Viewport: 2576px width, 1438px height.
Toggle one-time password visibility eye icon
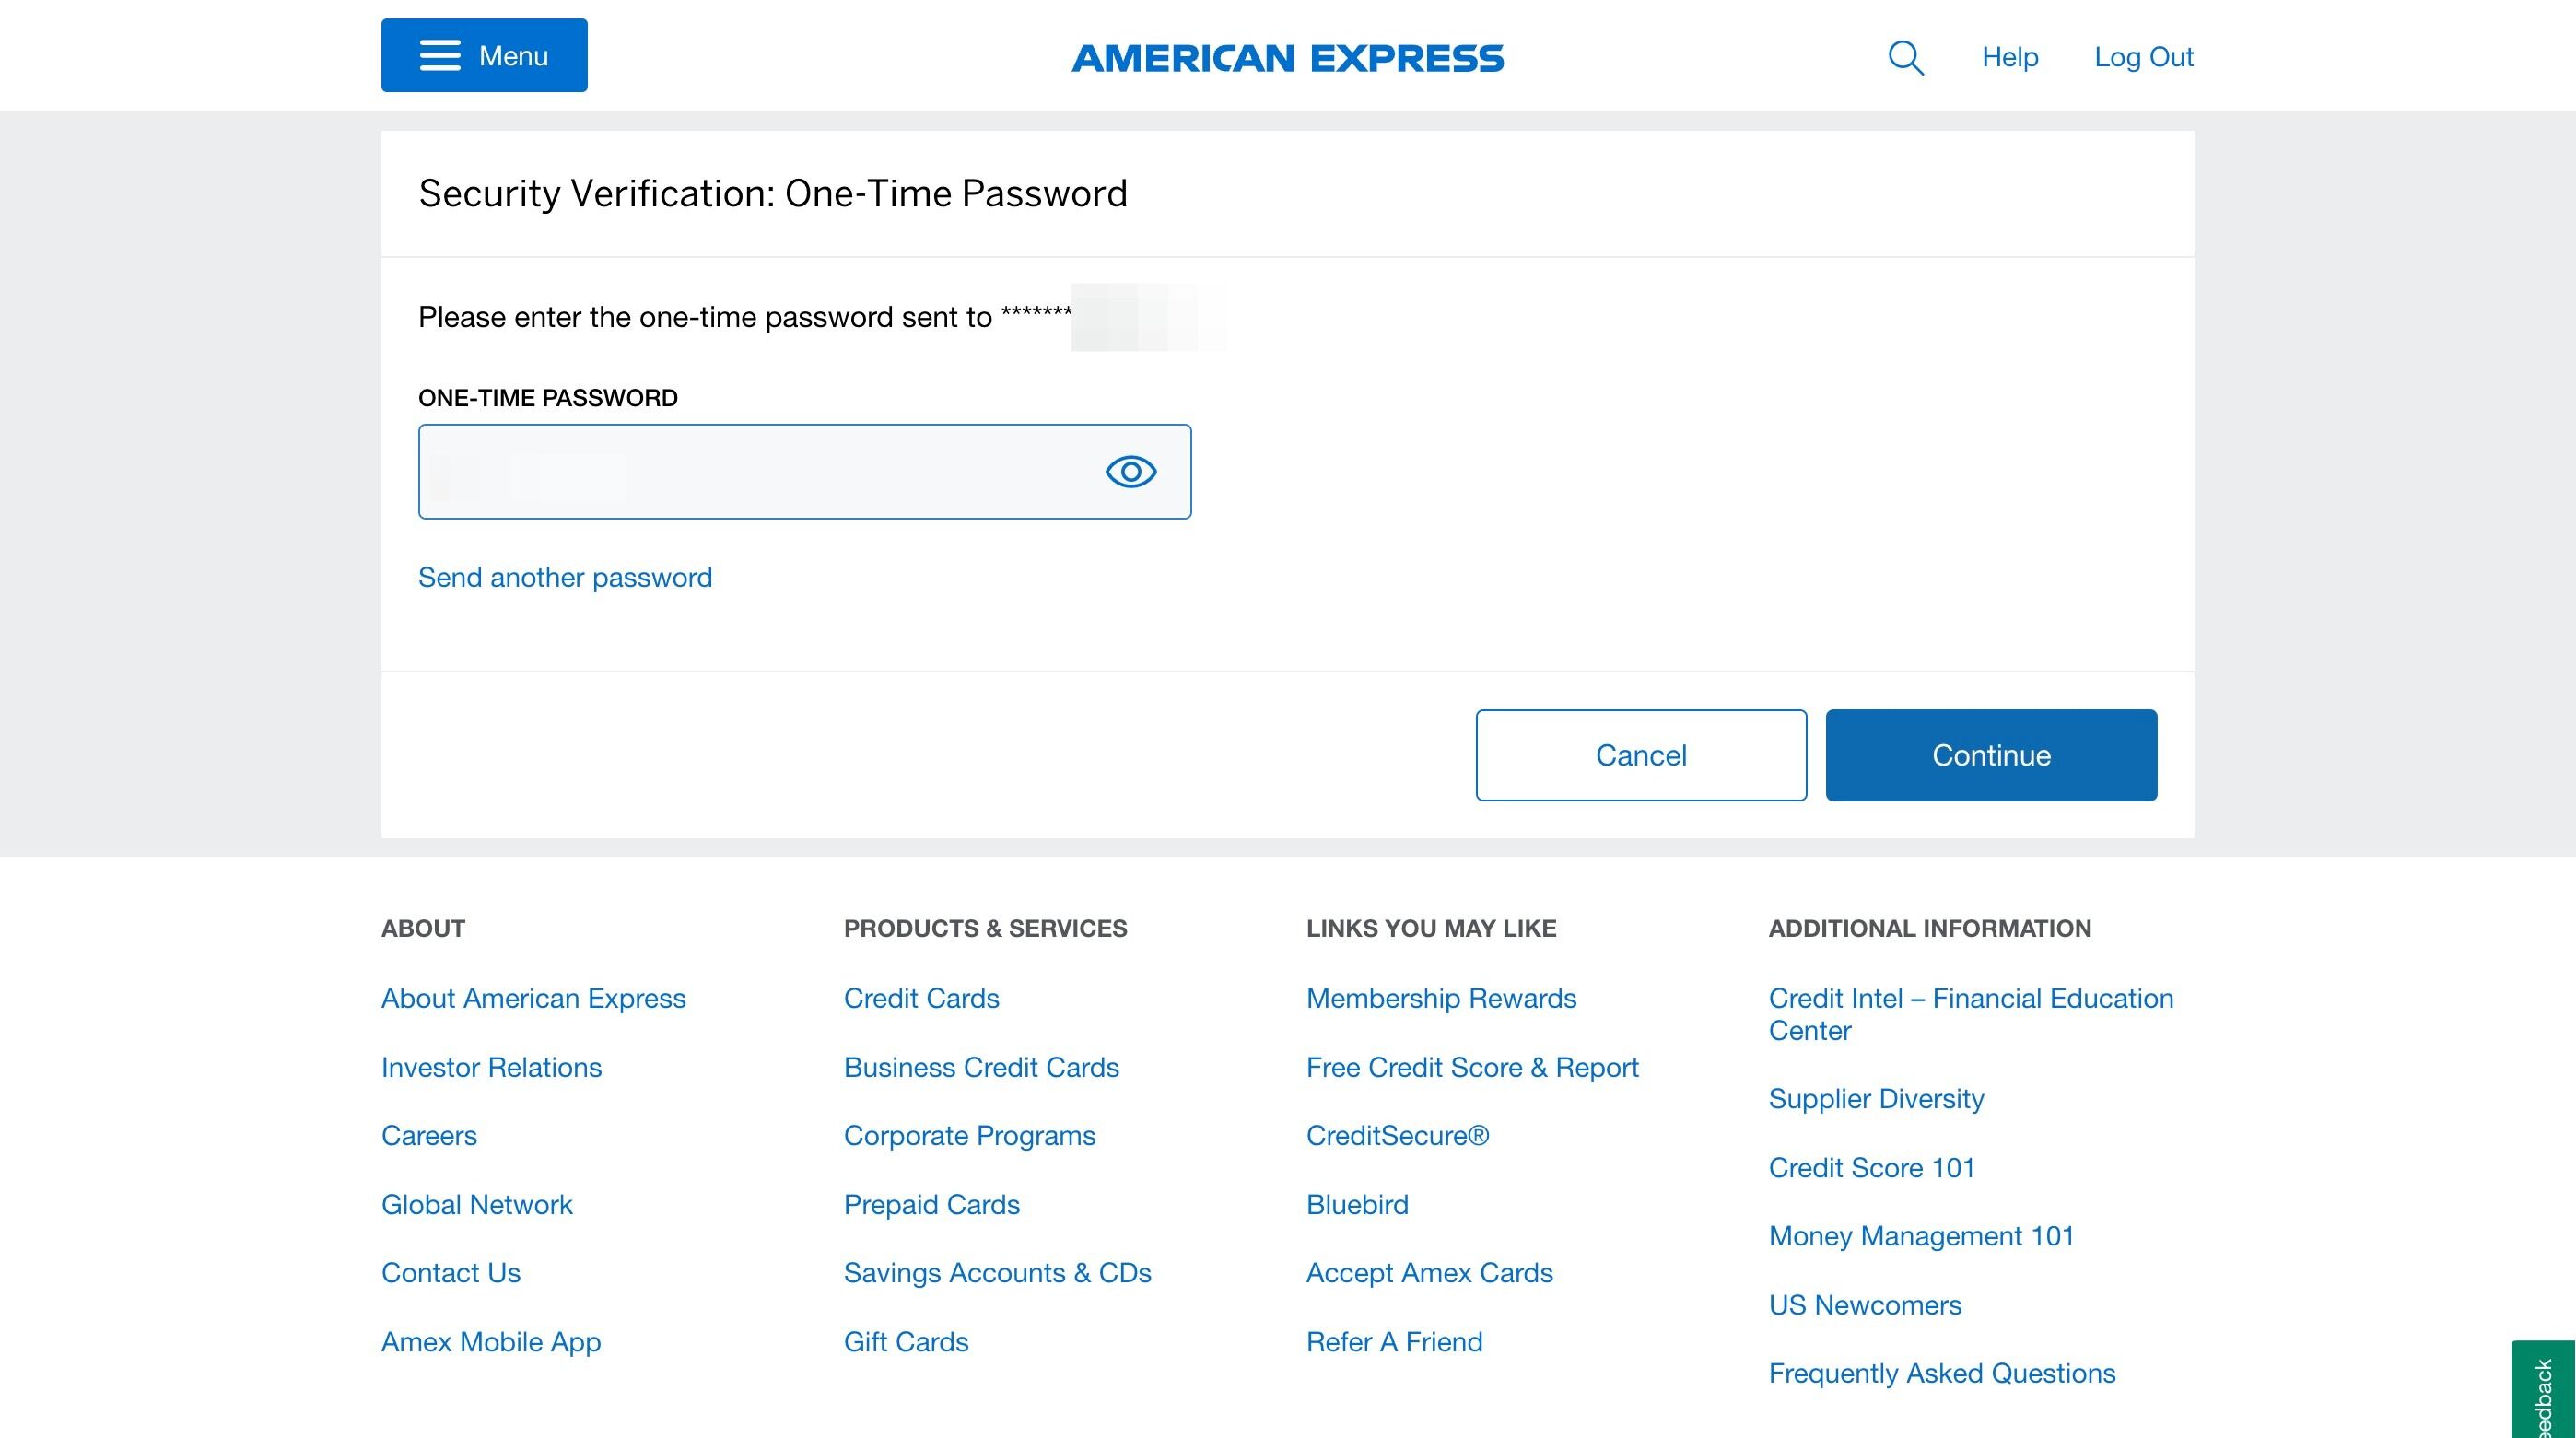tap(1130, 471)
